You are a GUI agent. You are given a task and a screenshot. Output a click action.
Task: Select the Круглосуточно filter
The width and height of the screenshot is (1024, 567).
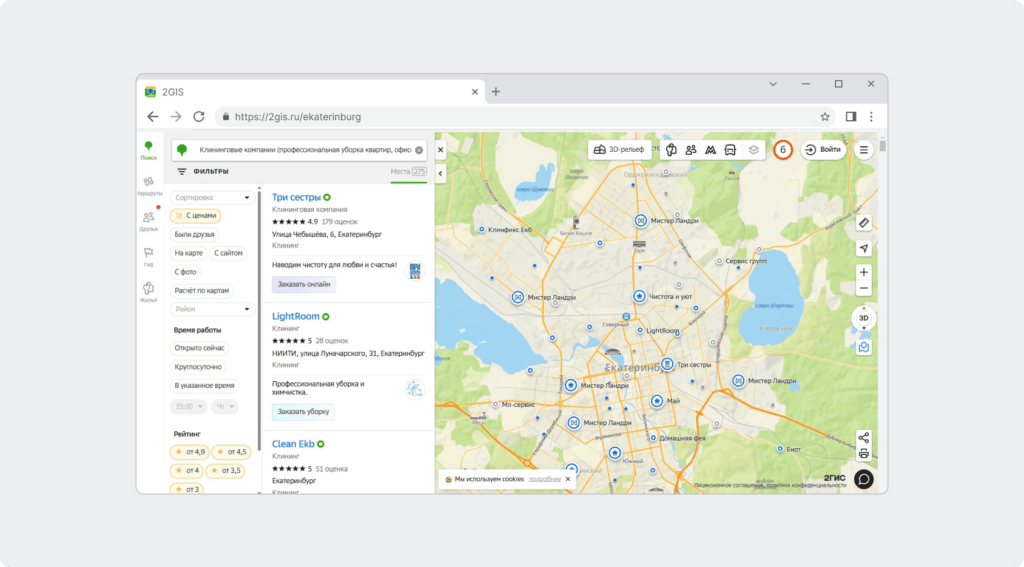click(198, 367)
